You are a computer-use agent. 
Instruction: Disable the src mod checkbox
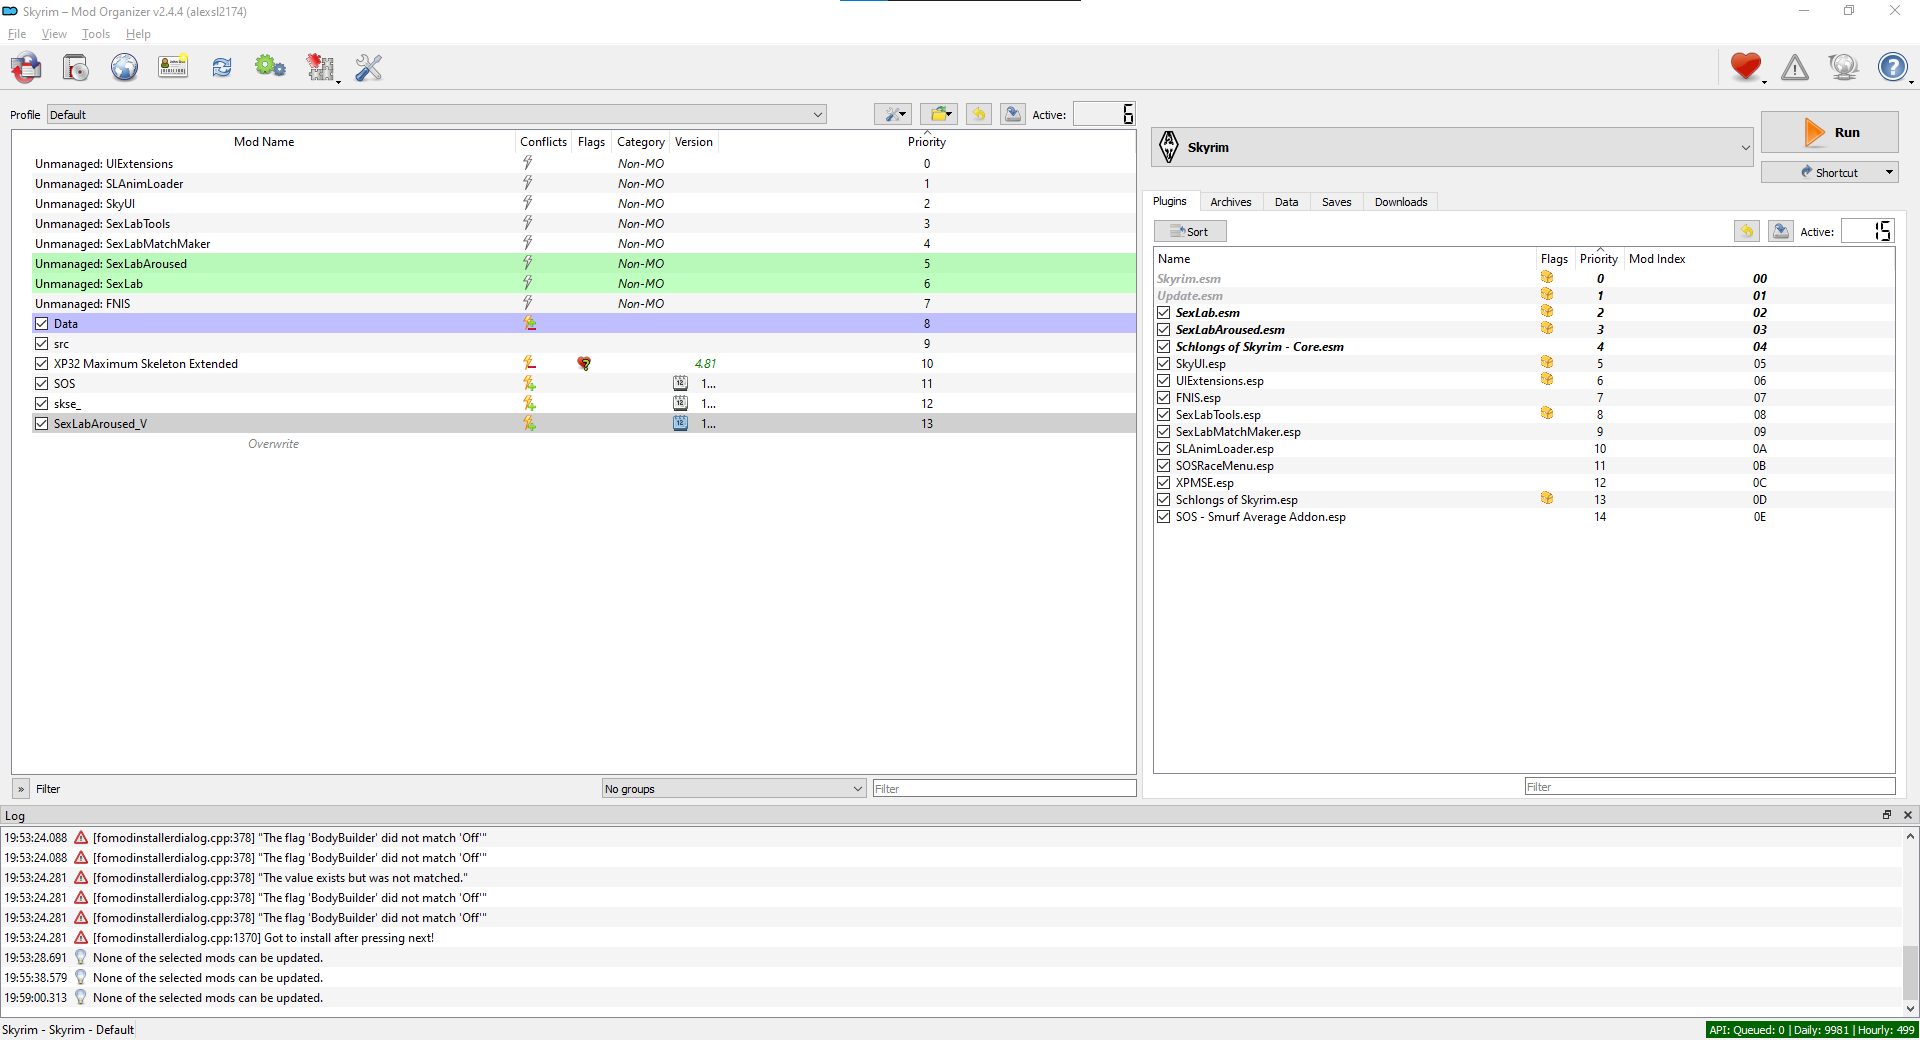point(42,344)
